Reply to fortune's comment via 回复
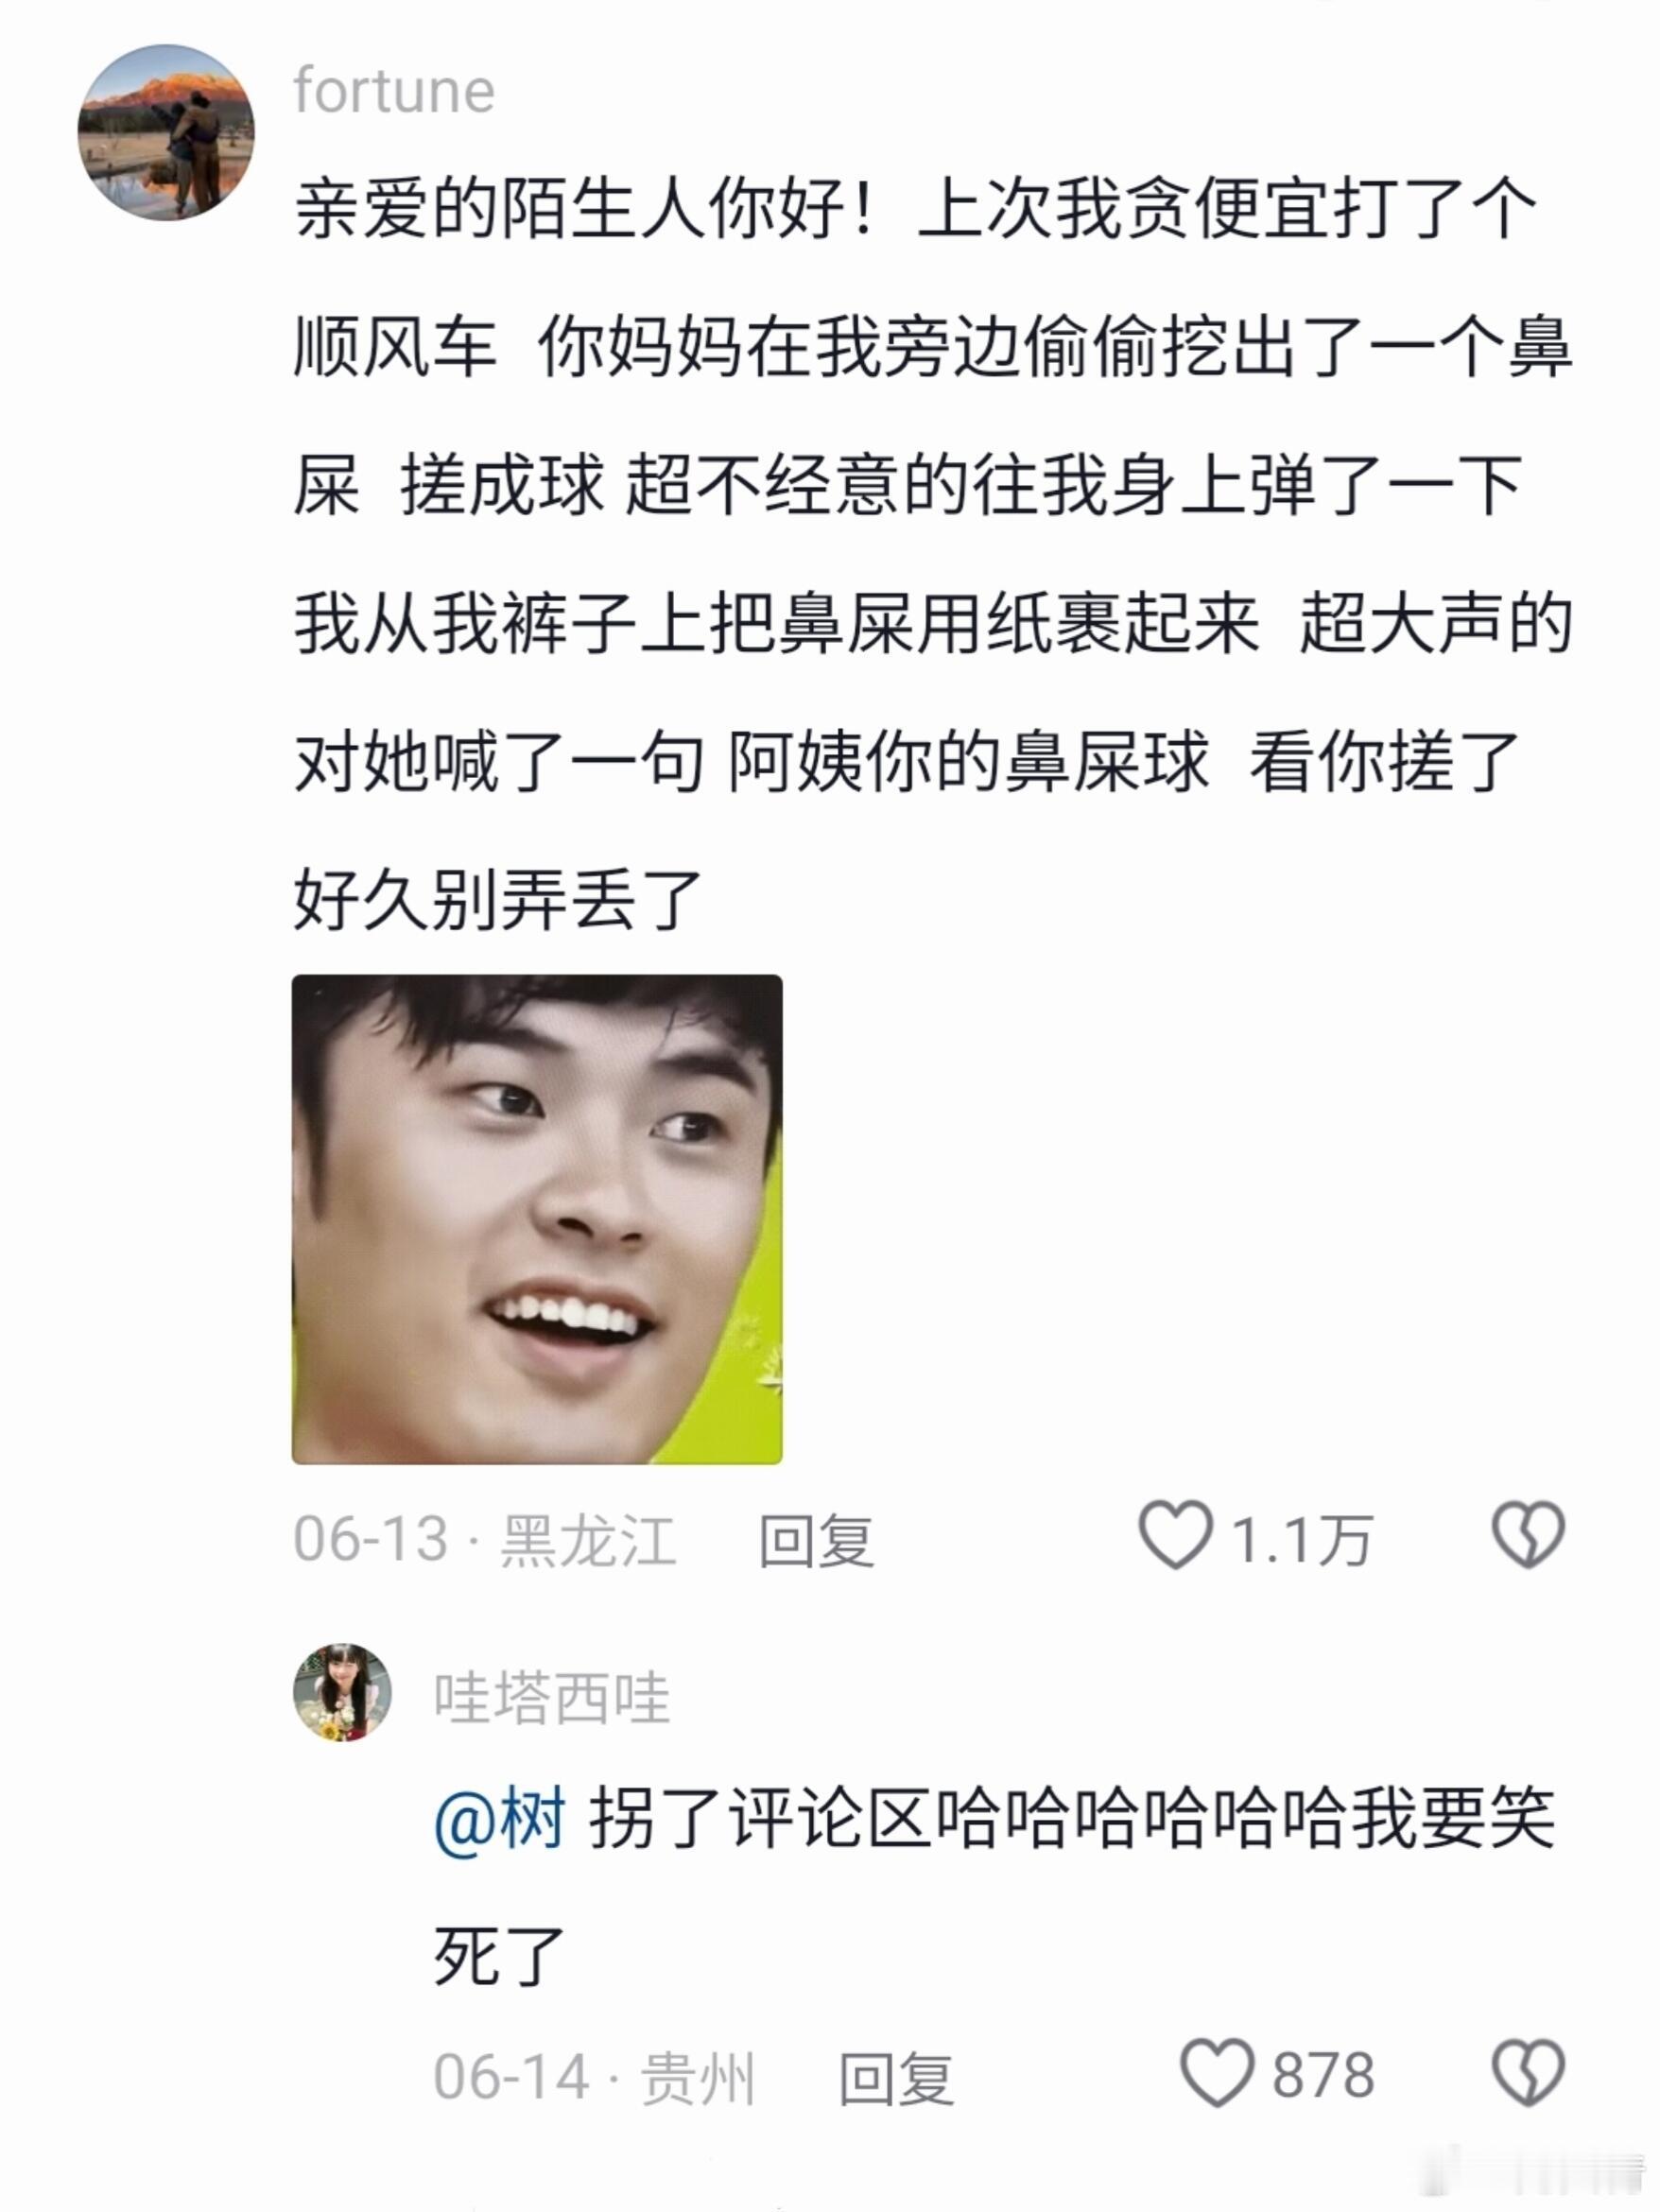The height and width of the screenshot is (2212, 1660). 816,1540
